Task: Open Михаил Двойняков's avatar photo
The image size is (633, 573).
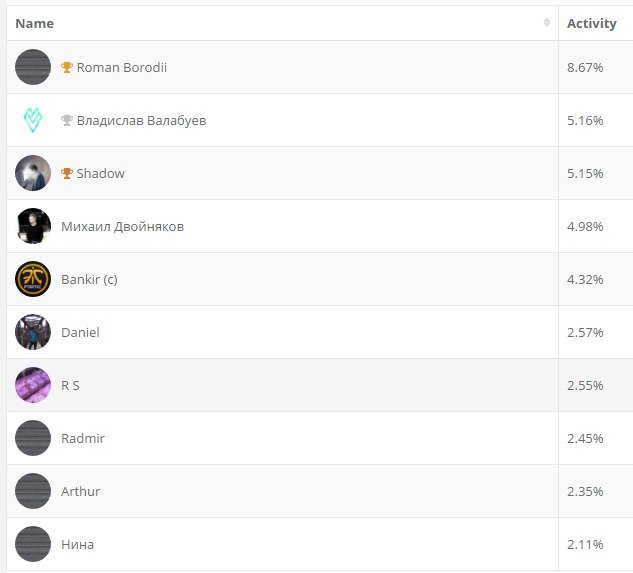Action: tap(33, 226)
